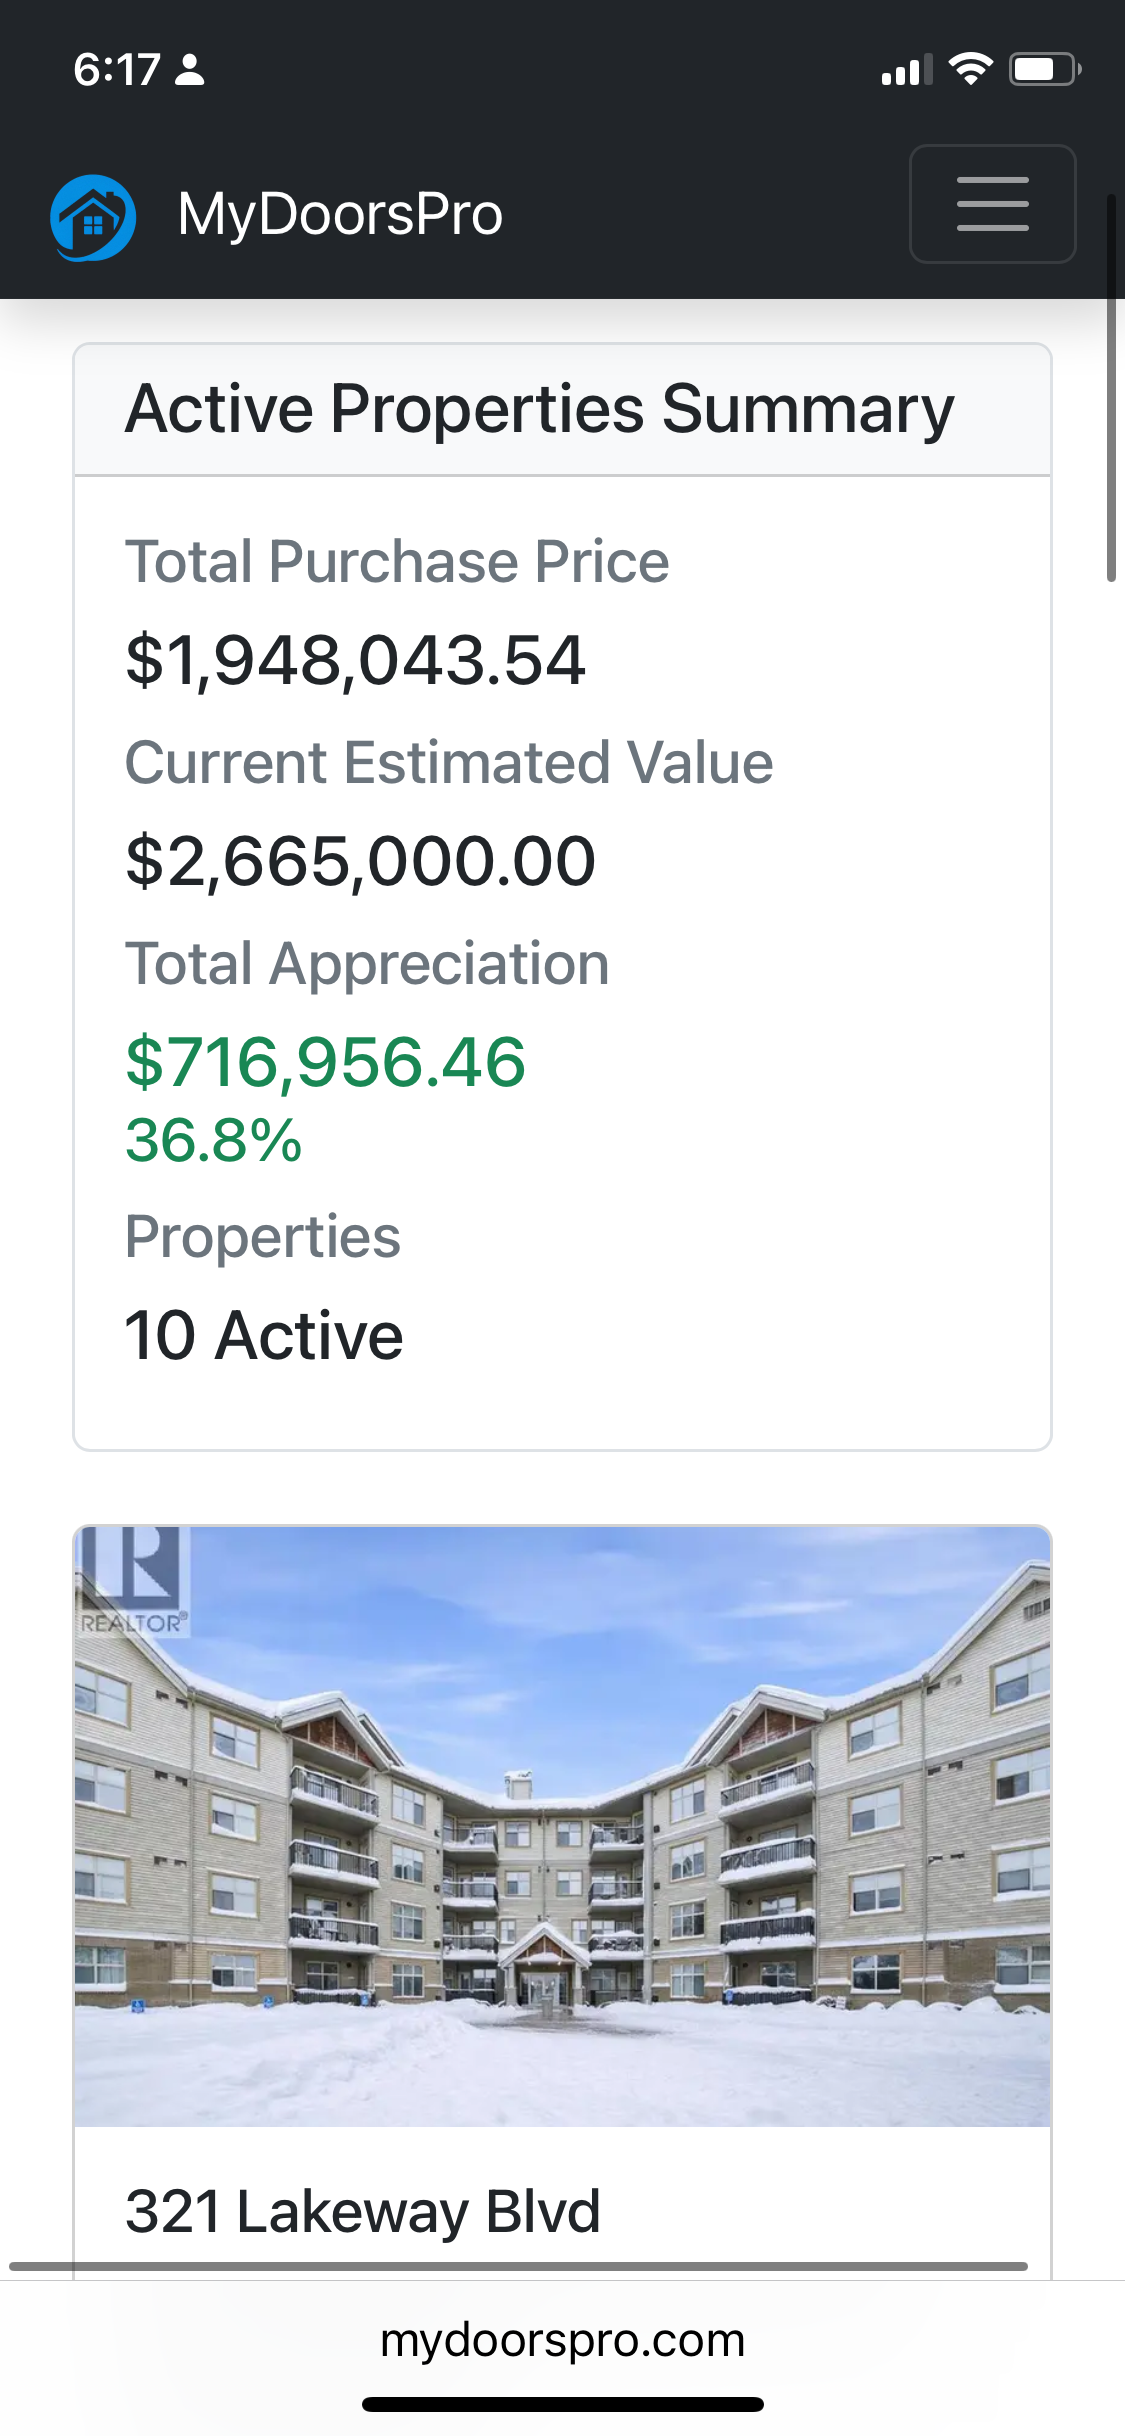Tap the Wi-Fi status icon
The width and height of the screenshot is (1125, 2436).
coord(969,69)
